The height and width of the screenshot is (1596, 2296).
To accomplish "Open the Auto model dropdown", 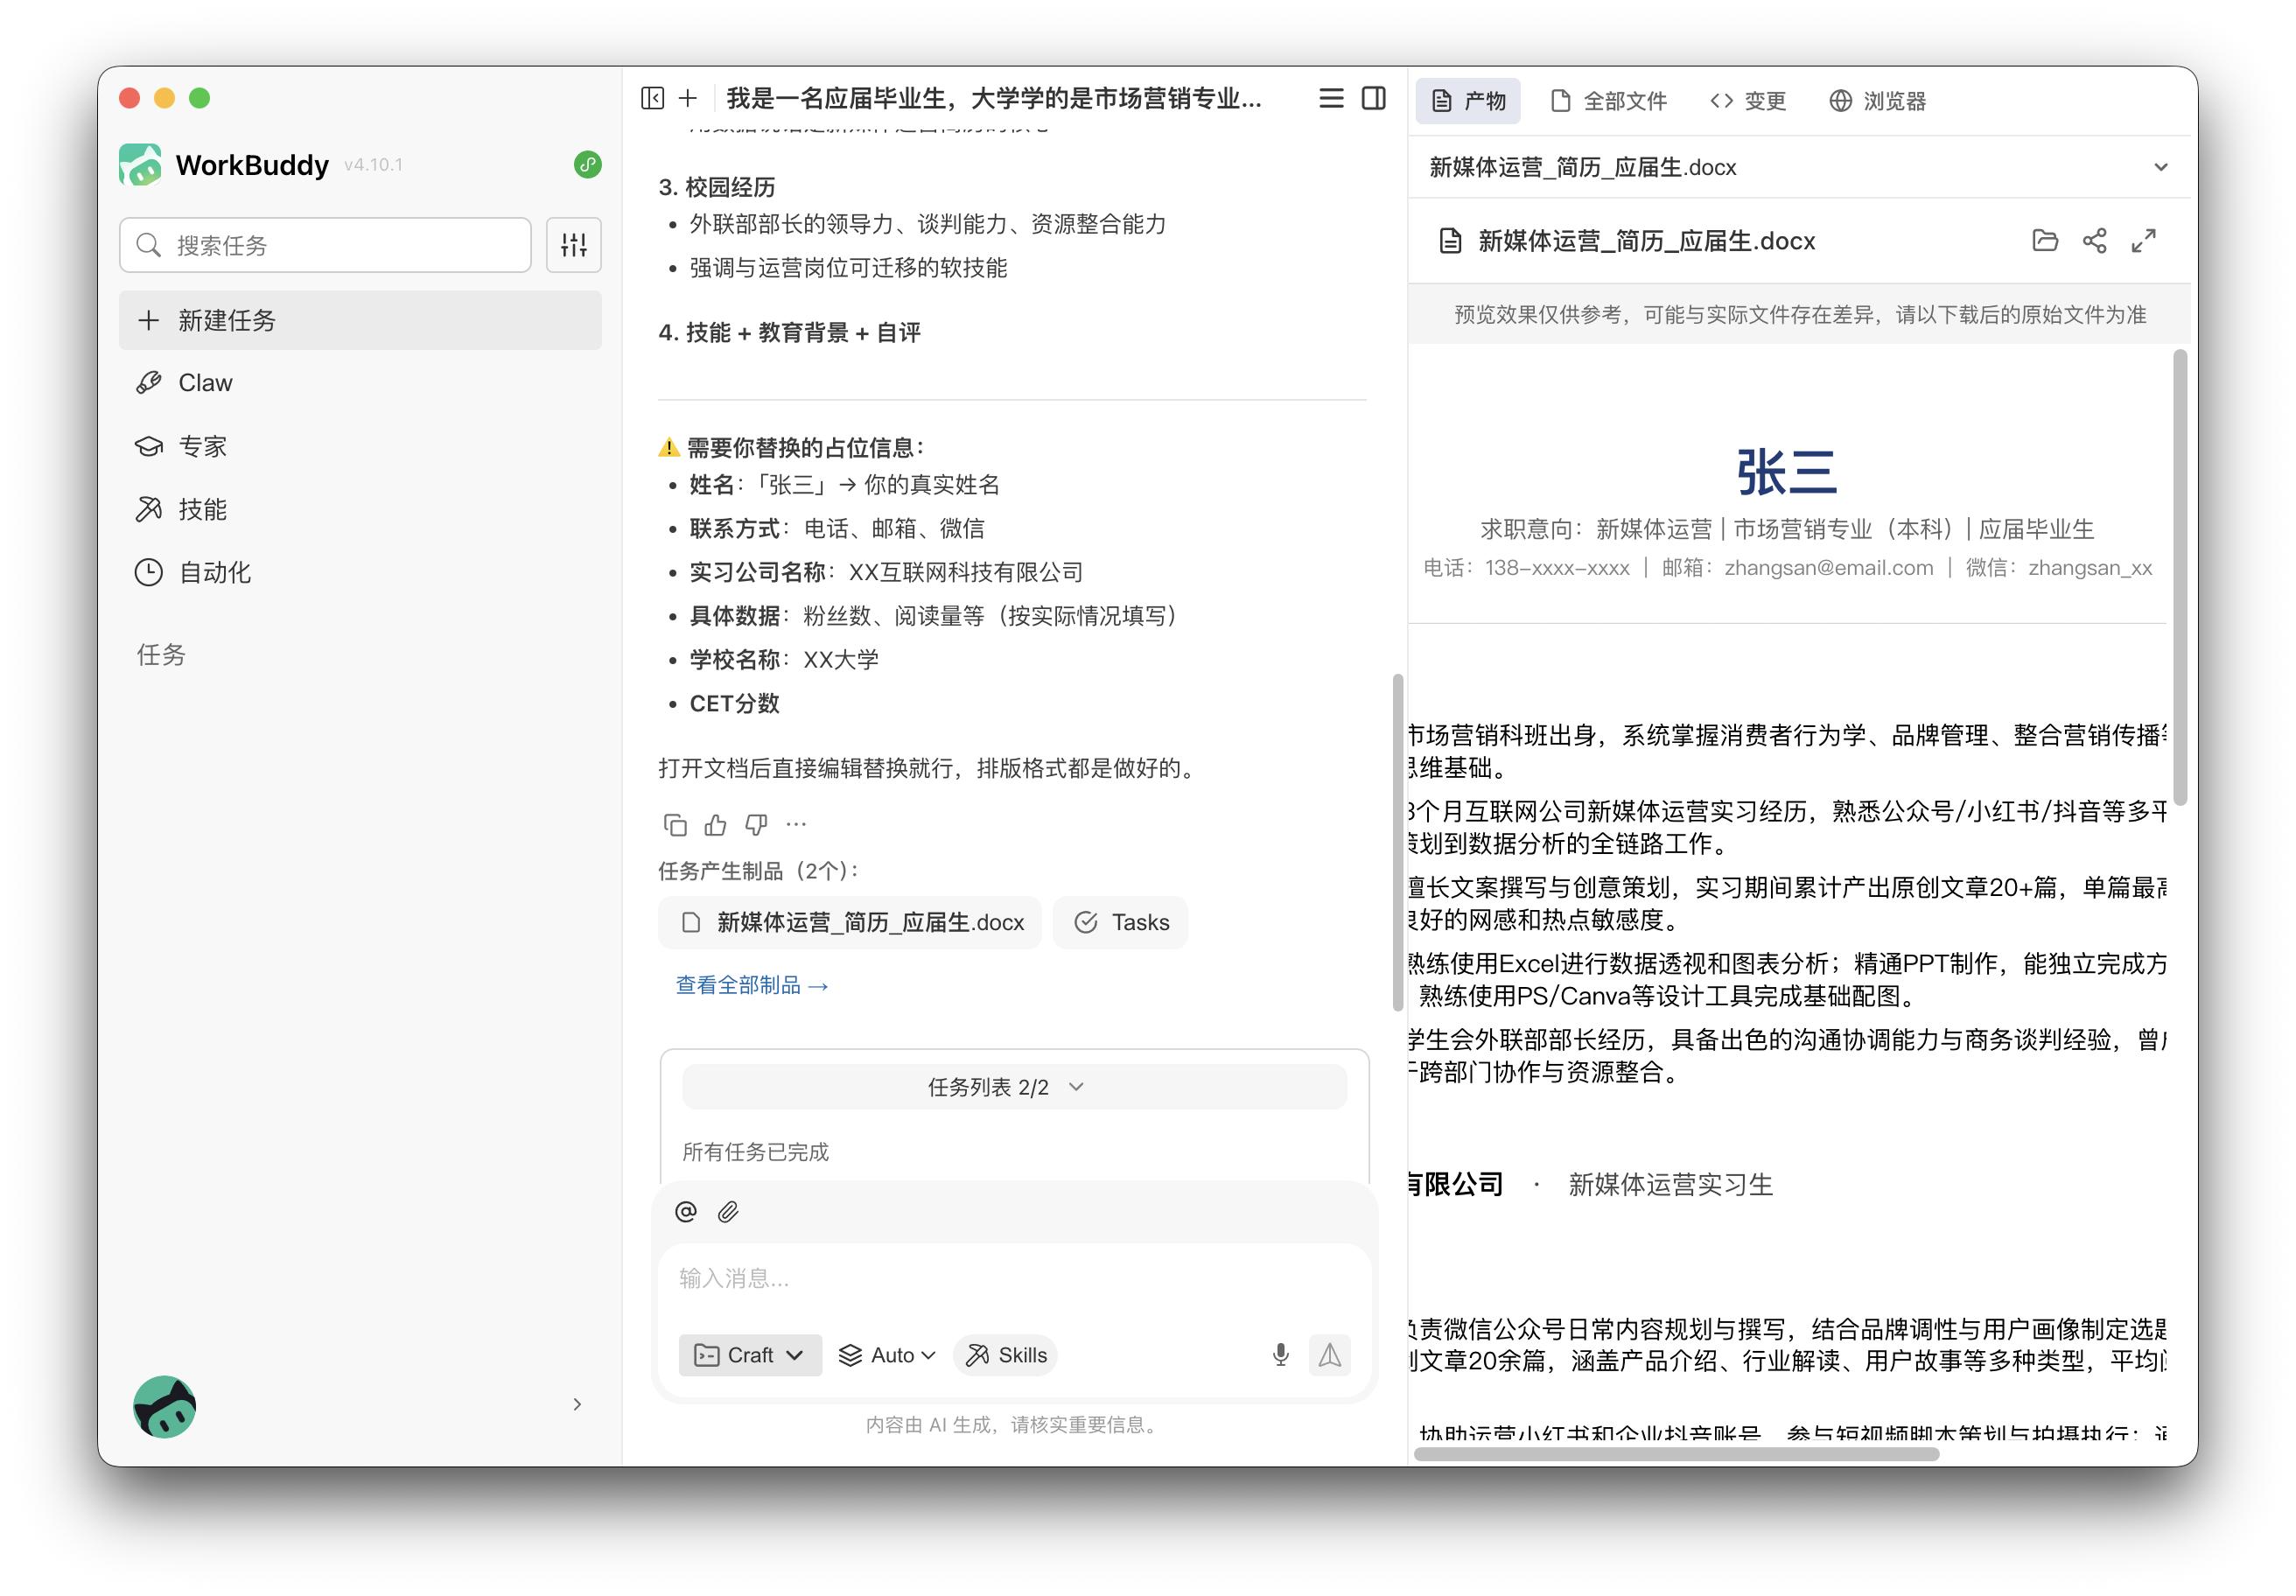I will [887, 1355].
